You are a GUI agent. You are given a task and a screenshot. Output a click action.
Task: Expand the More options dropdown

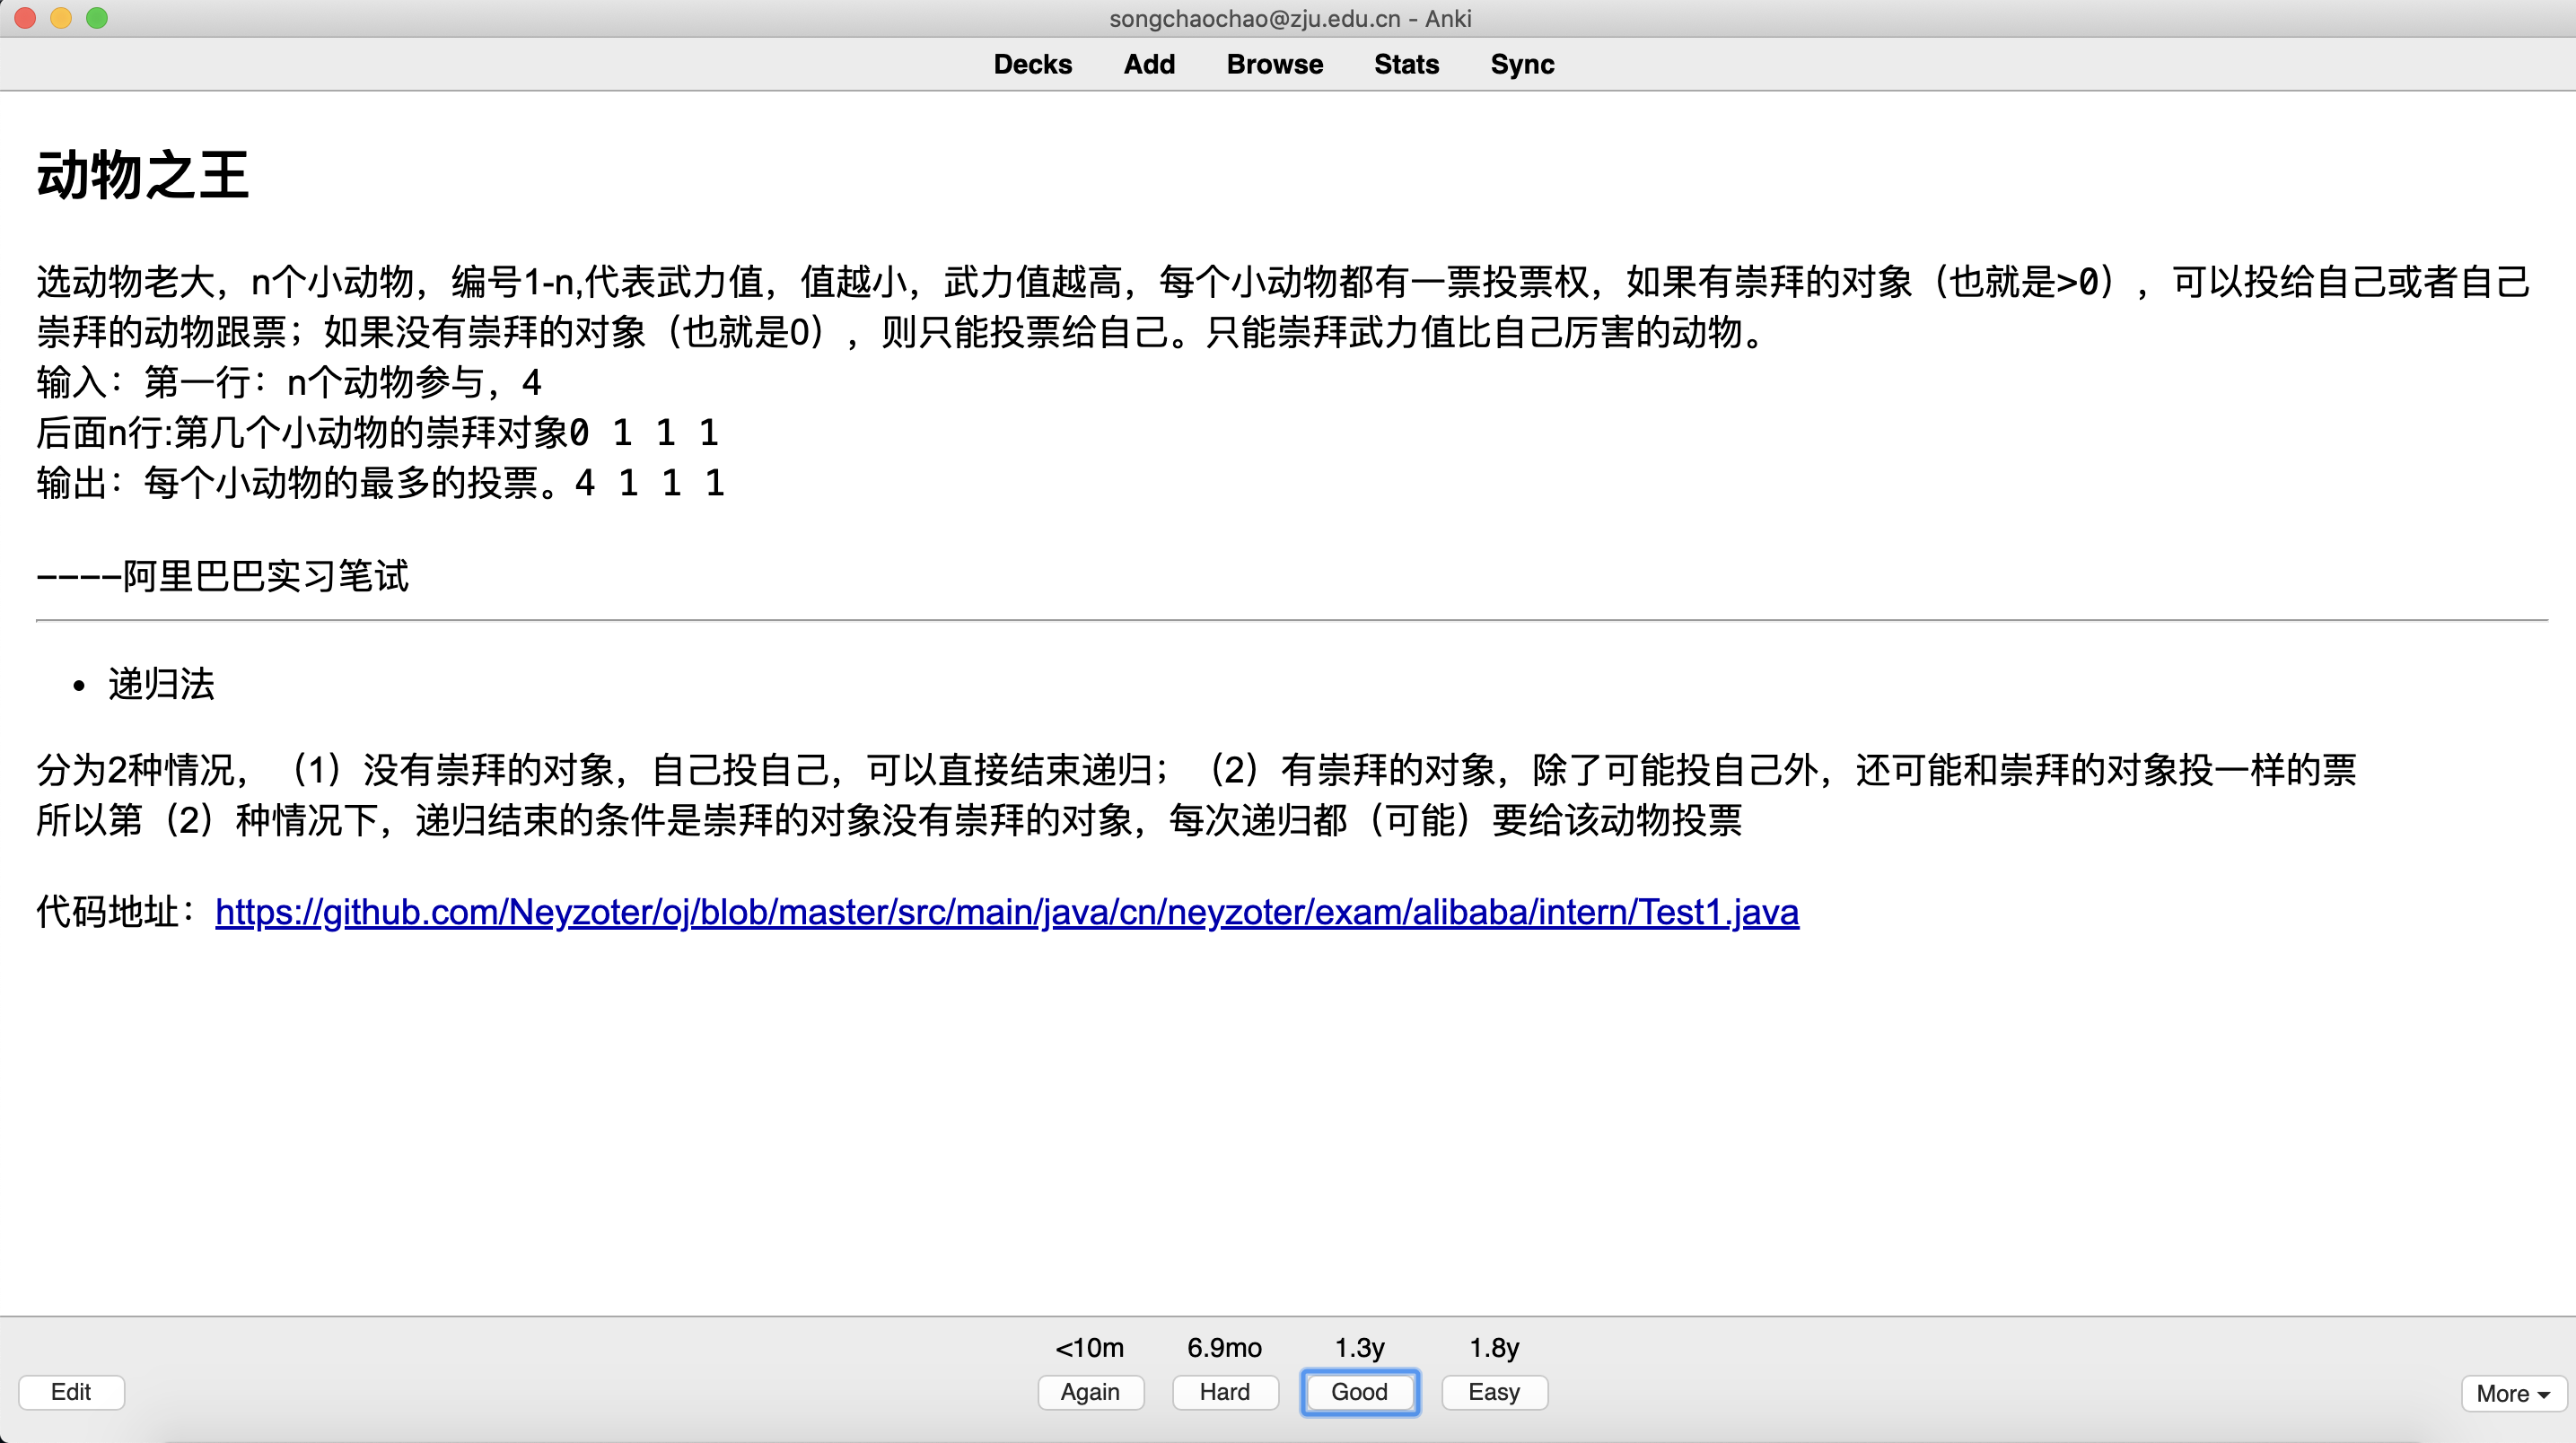2512,1392
